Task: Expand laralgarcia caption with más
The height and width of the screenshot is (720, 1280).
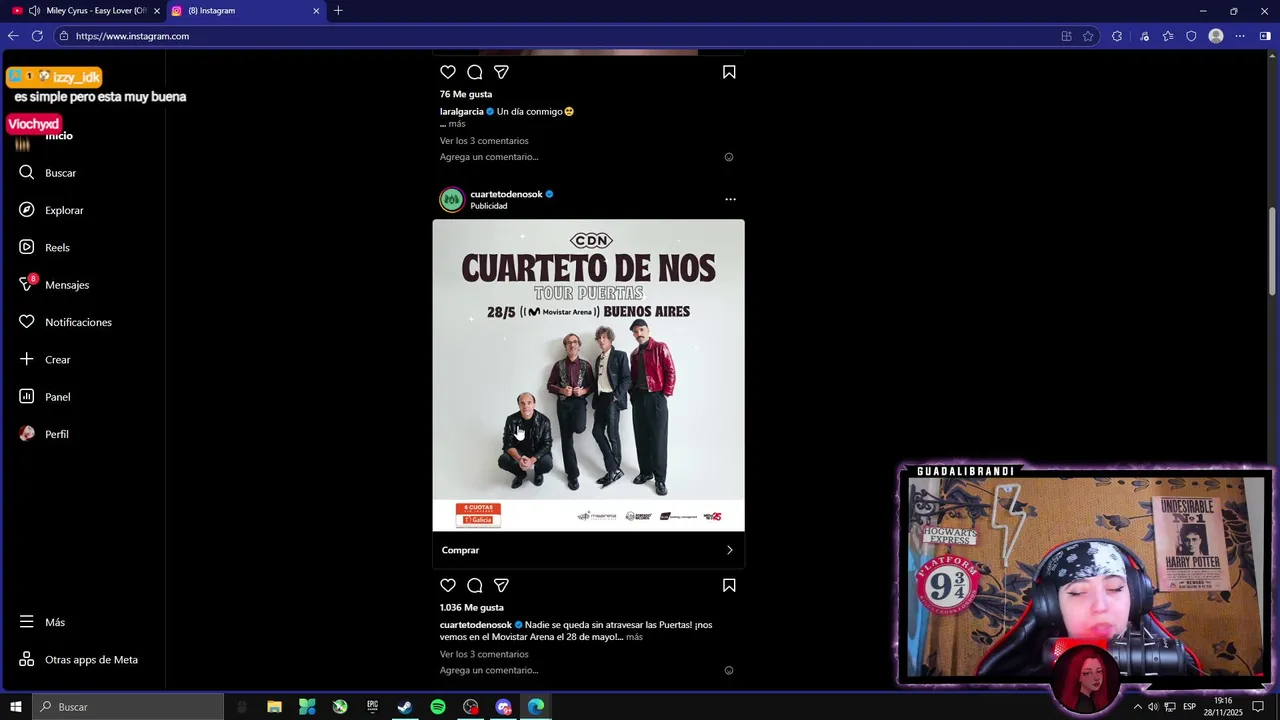Action: (x=457, y=124)
